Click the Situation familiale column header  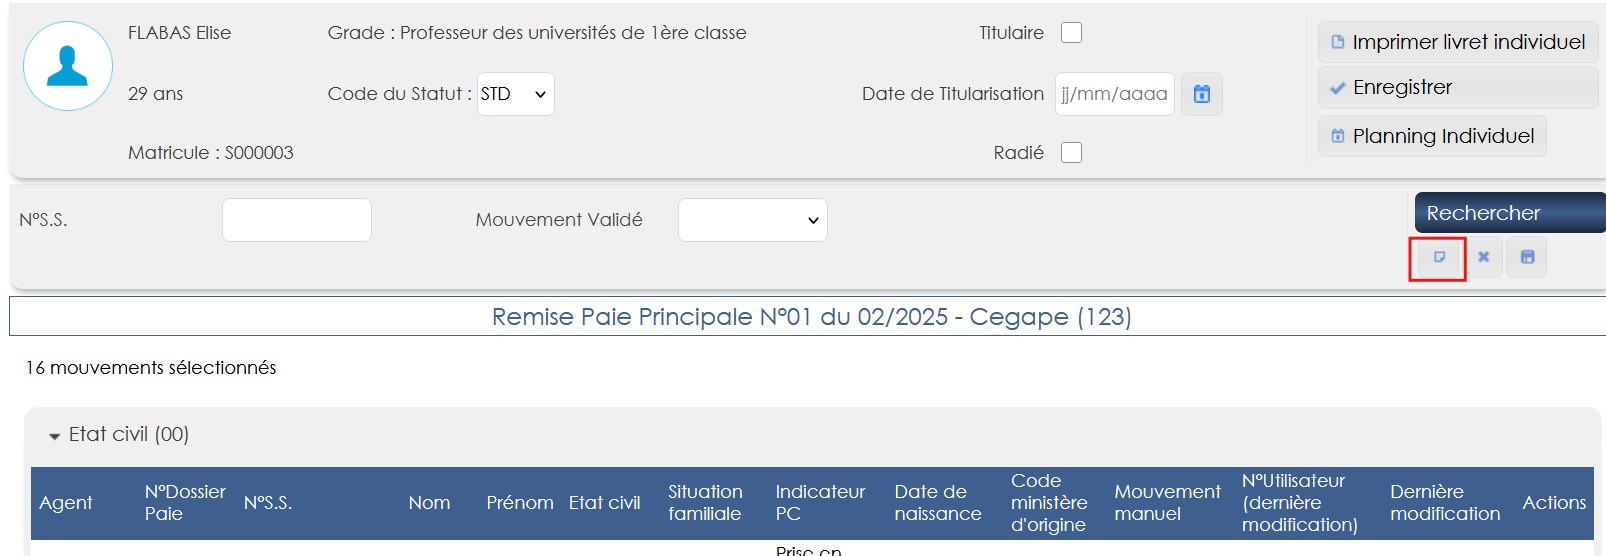pyautogui.click(x=705, y=503)
